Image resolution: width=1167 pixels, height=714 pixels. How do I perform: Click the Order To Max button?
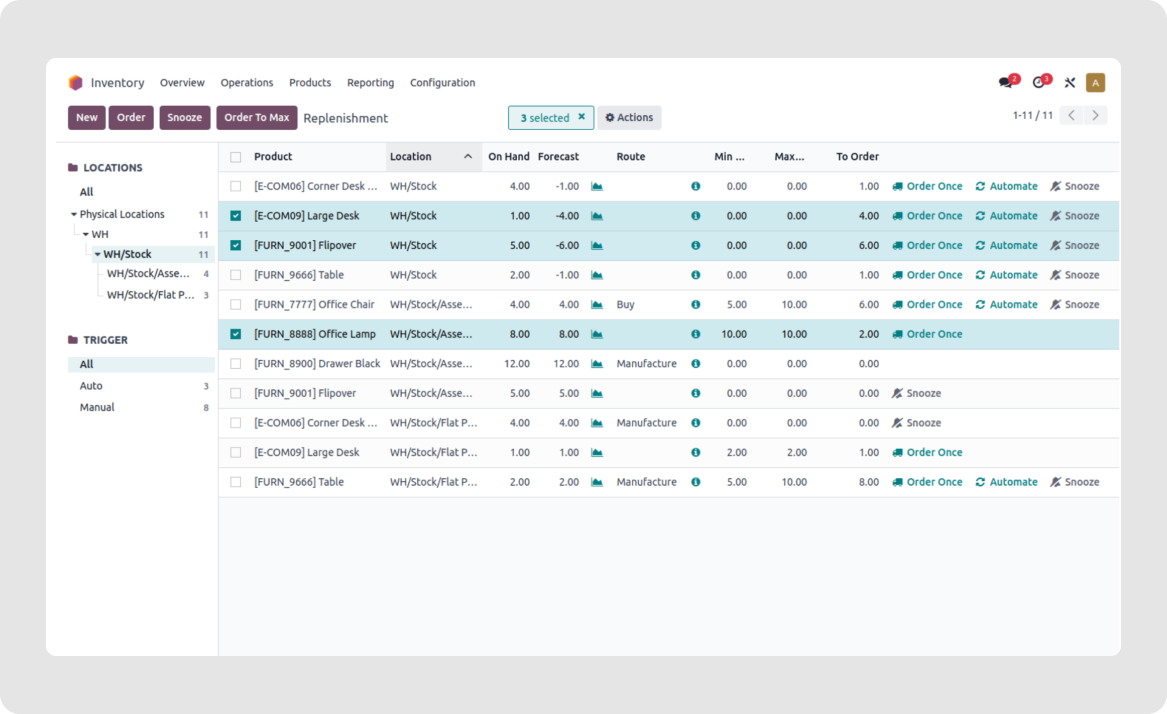click(256, 117)
